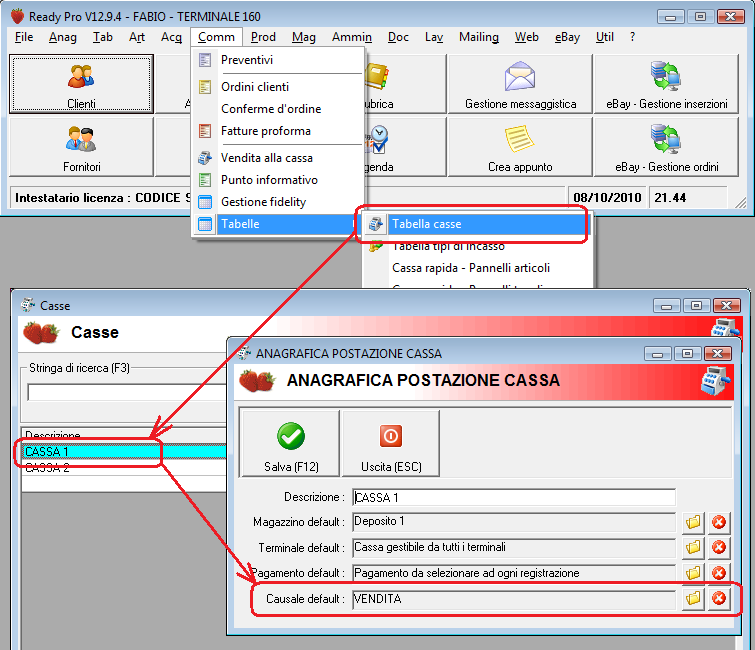Click the Stringa di ricerca field
This screenshot has width=755, height=650.
(x=126, y=392)
